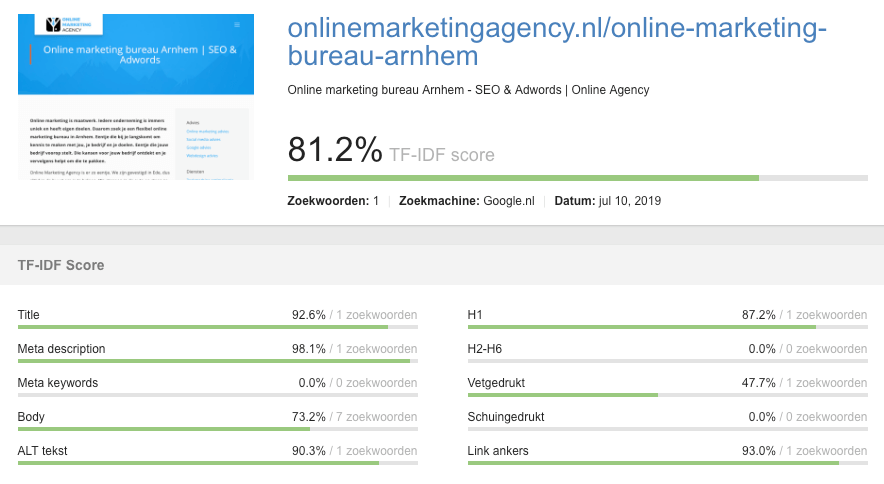The height and width of the screenshot is (484, 884).
Task: Select the 'Schuingedrukt' row label
Action: coord(506,417)
